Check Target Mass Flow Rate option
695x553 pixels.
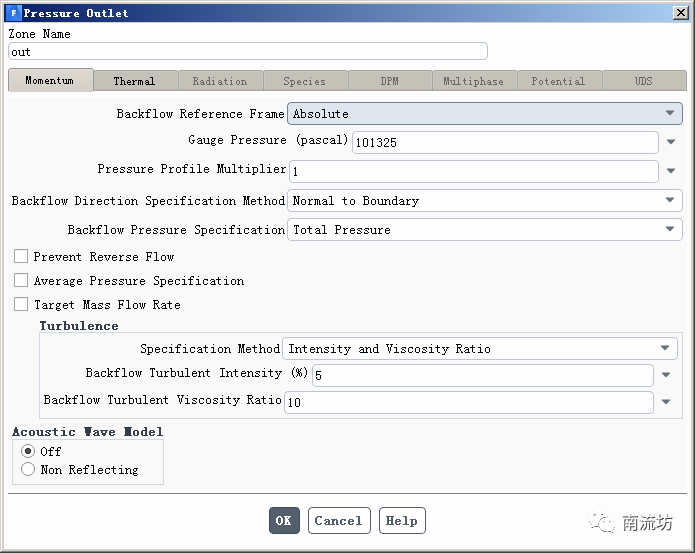21,305
